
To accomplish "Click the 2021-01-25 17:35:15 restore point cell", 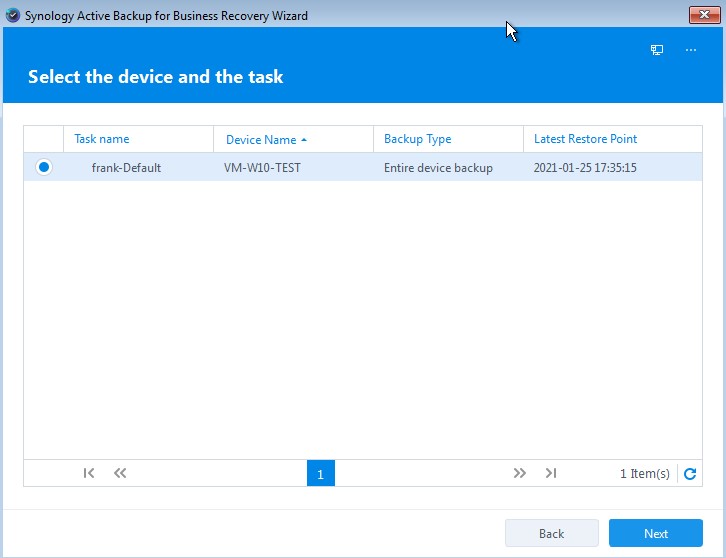I will tap(585, 168).
